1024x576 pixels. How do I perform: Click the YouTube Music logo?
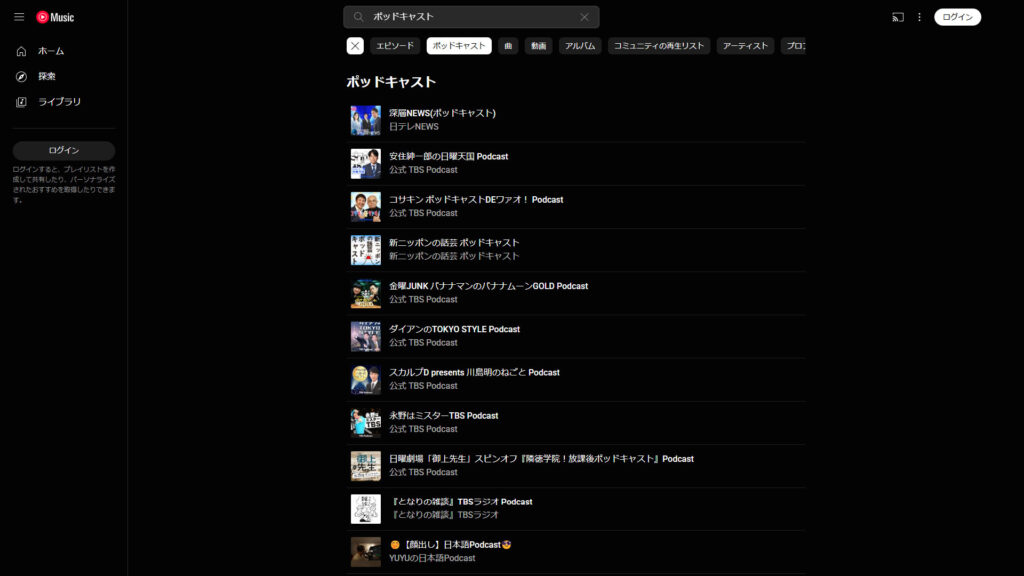[x=56, y=17]
